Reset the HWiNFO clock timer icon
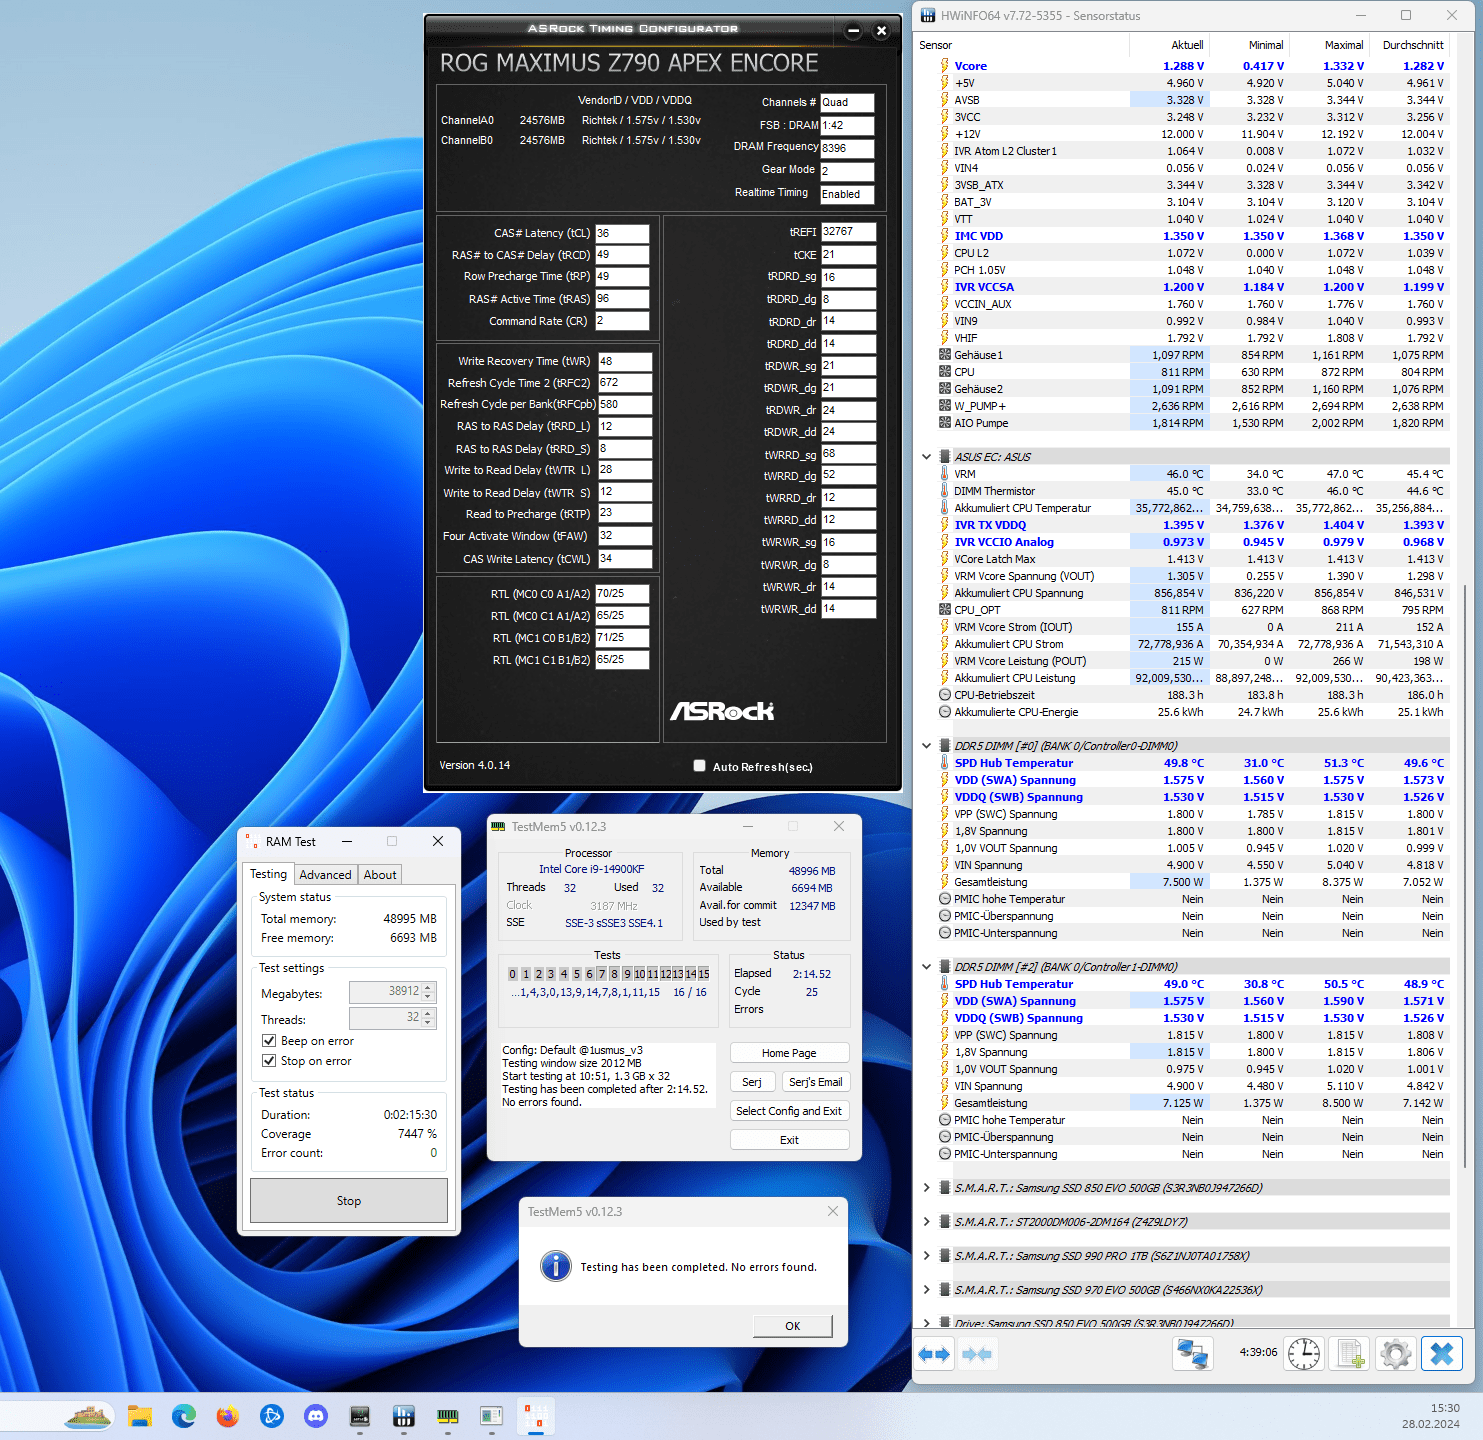Image resolution: width=1483 pixels, height=1440 pixels. pos(1304,1354)
